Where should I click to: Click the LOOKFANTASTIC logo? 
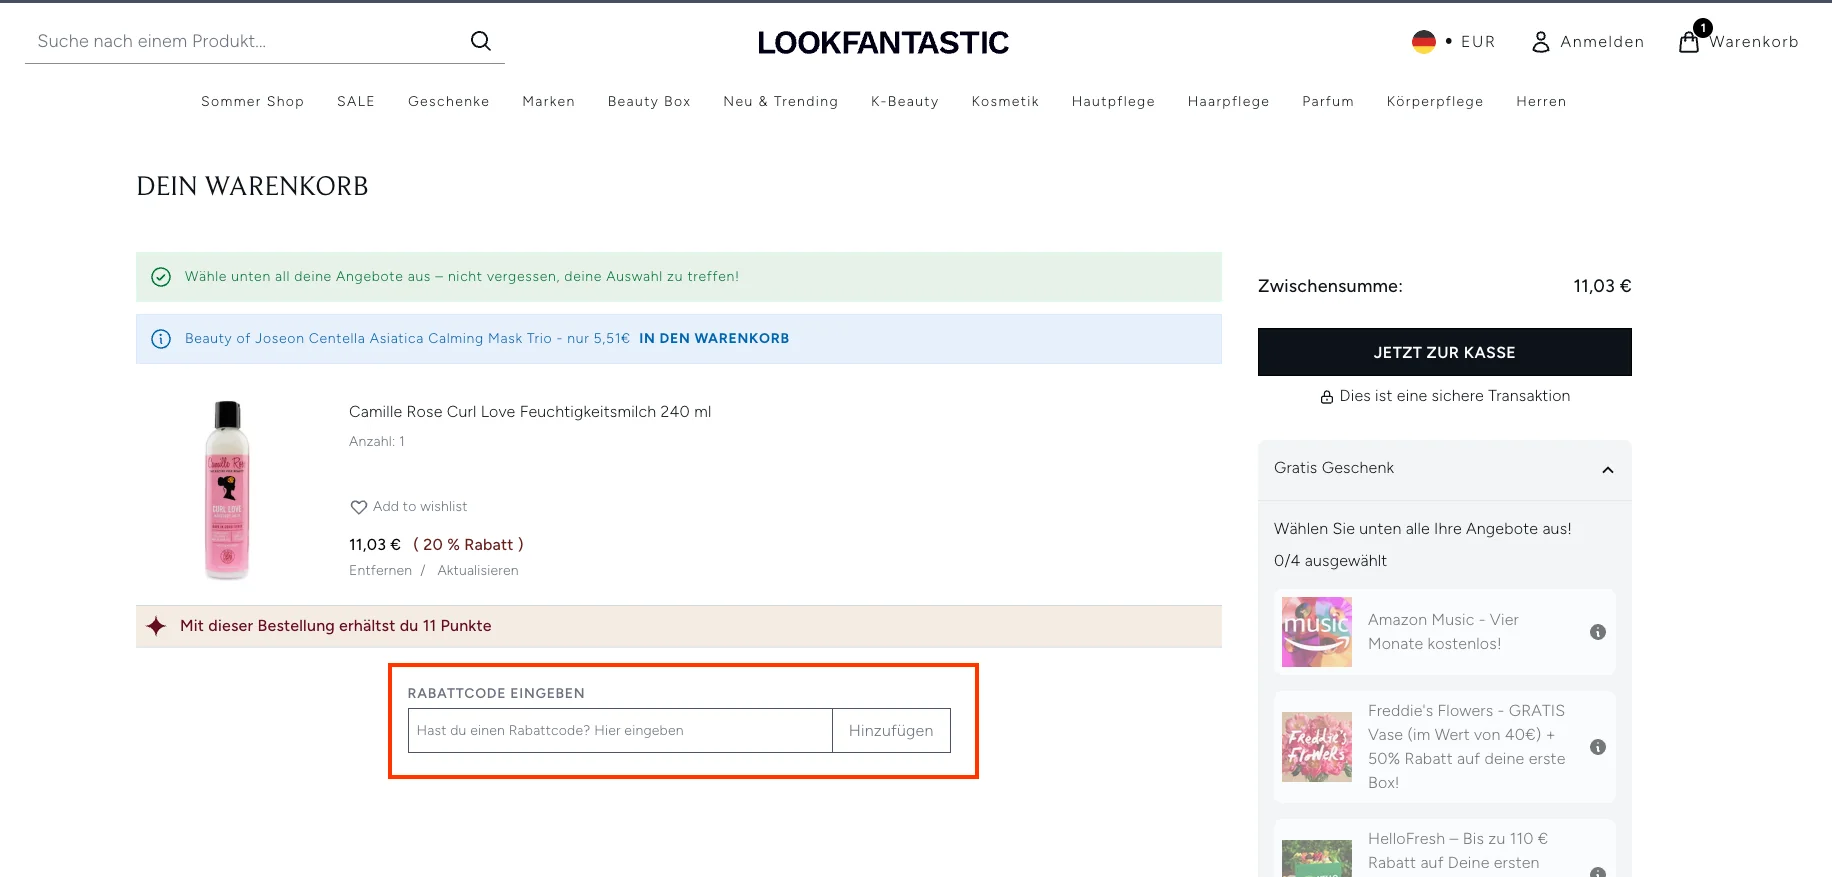coord(883,42)
